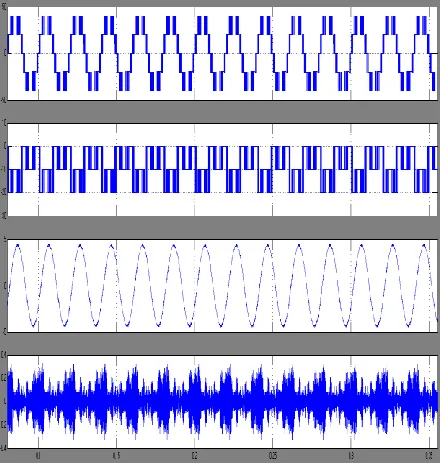Click the x-axis tick label 0.2
The width and height of the screenshot is (440, 466).
[x=194, y=456]
